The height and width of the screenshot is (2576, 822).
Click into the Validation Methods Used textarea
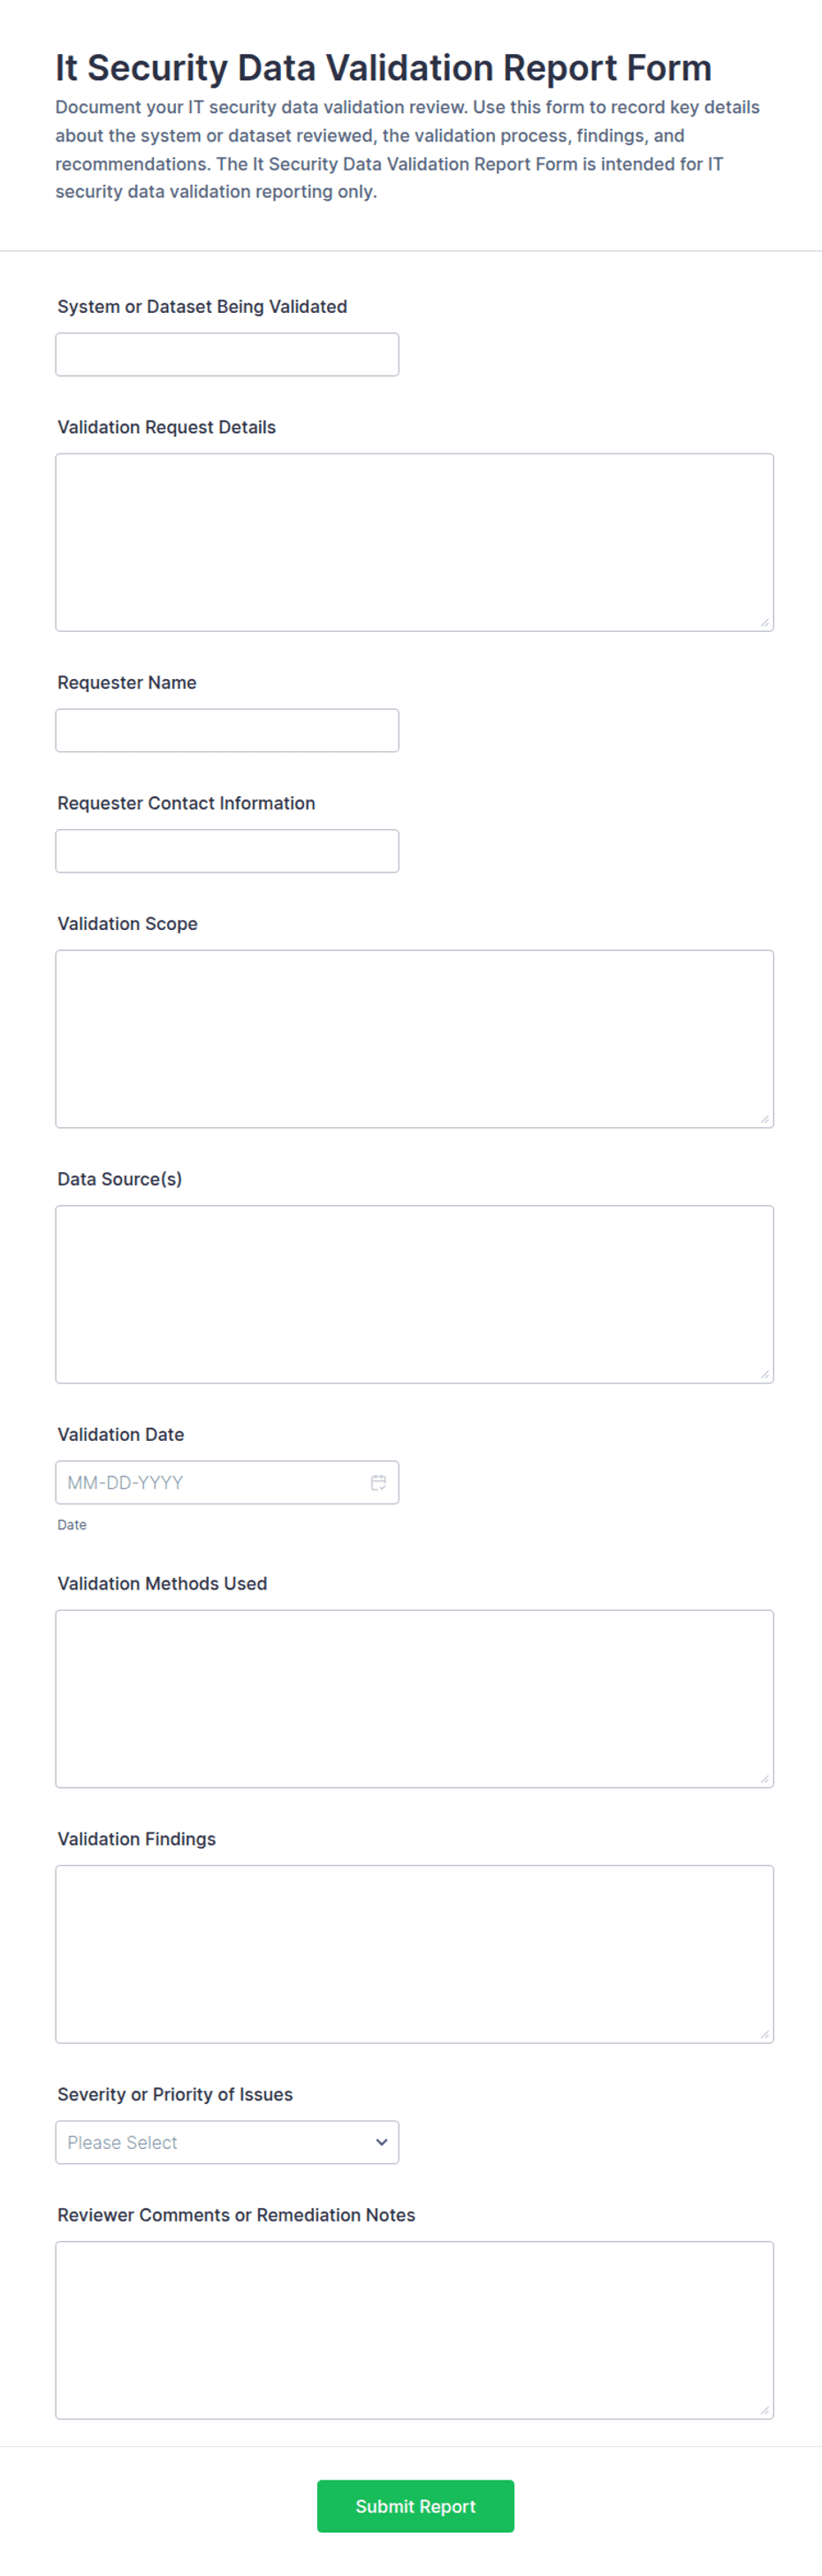tap(414, 1698)
